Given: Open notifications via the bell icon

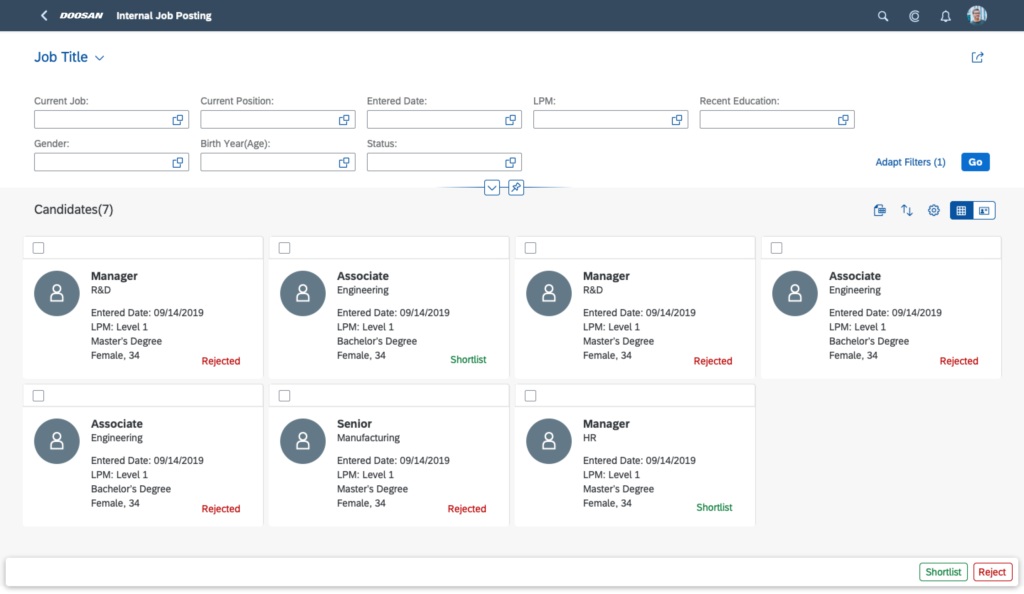Looking at the screenshot, I should 945,16.
